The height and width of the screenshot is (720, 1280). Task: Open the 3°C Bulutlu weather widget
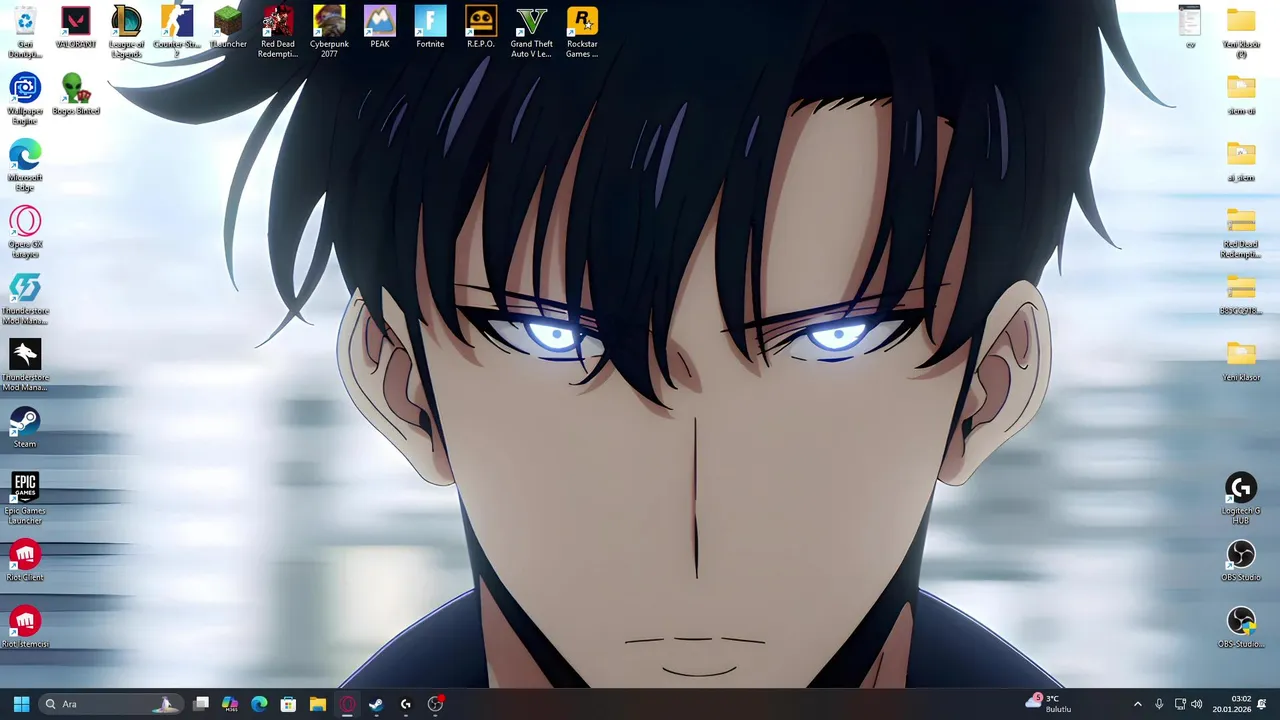(x=1050, y=704)
